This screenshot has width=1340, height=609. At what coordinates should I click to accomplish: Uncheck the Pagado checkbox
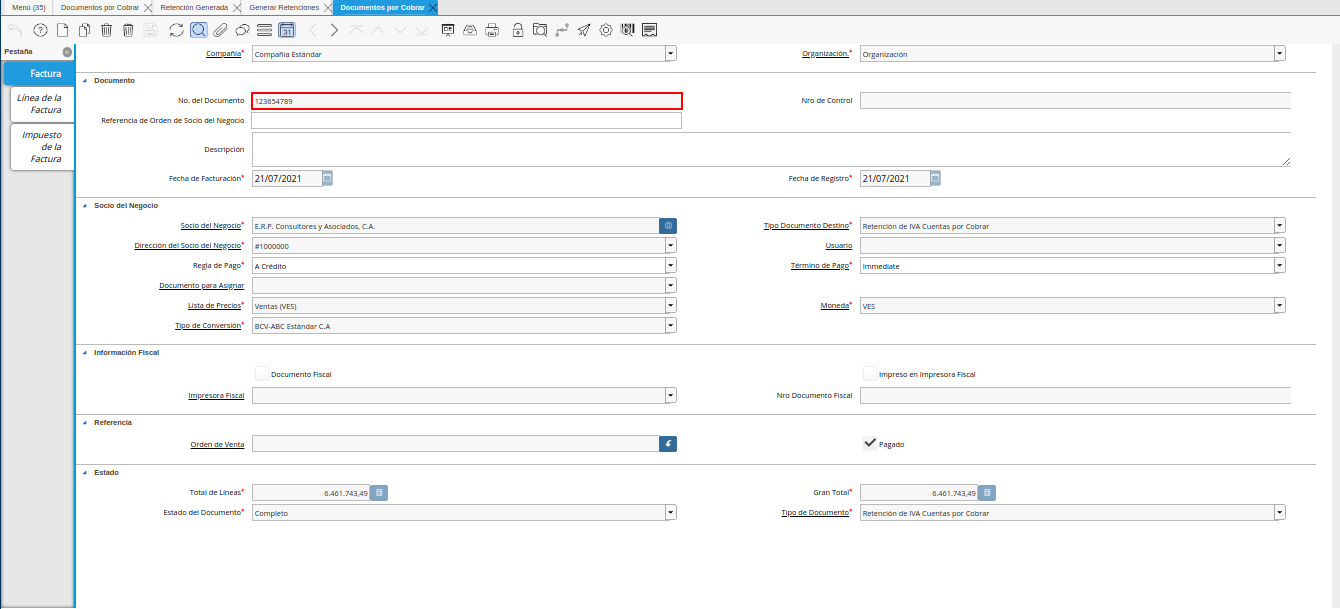[870, 443]
